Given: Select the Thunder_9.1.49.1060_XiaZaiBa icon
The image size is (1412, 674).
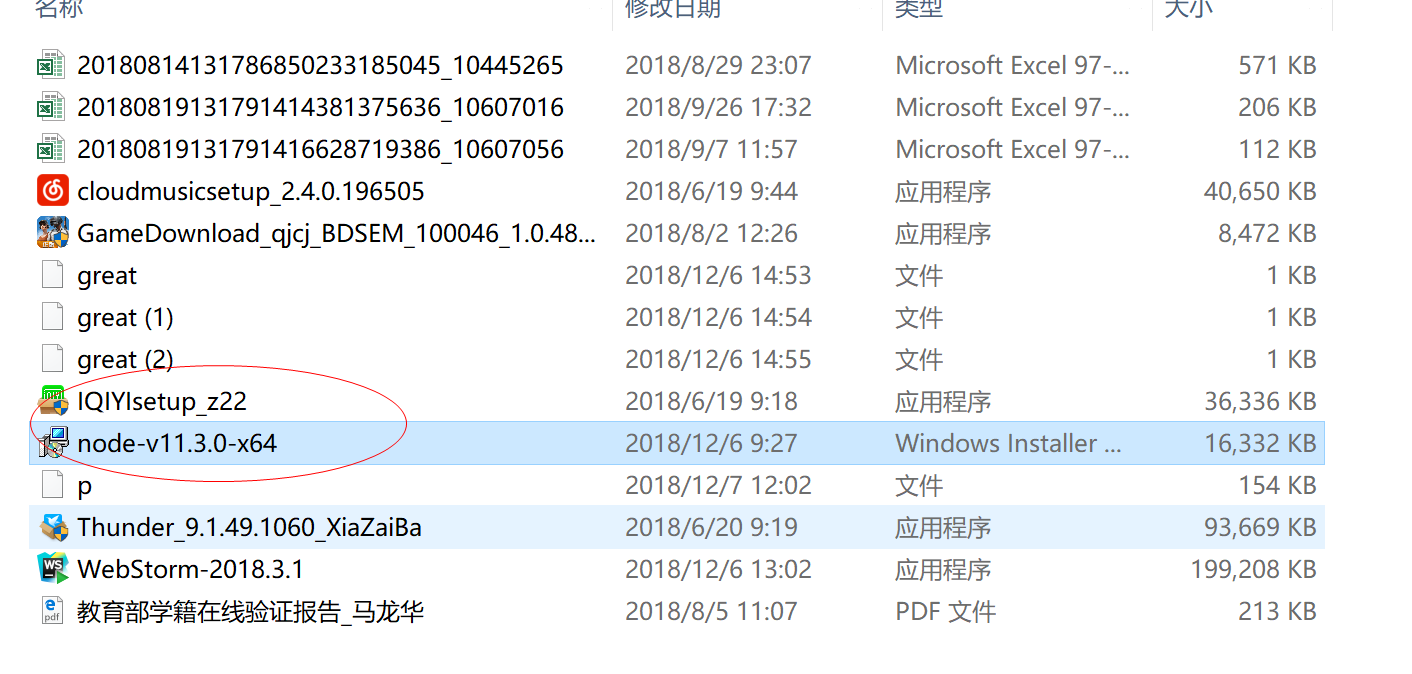Looking at the screenshot, I should pos(52,526).
